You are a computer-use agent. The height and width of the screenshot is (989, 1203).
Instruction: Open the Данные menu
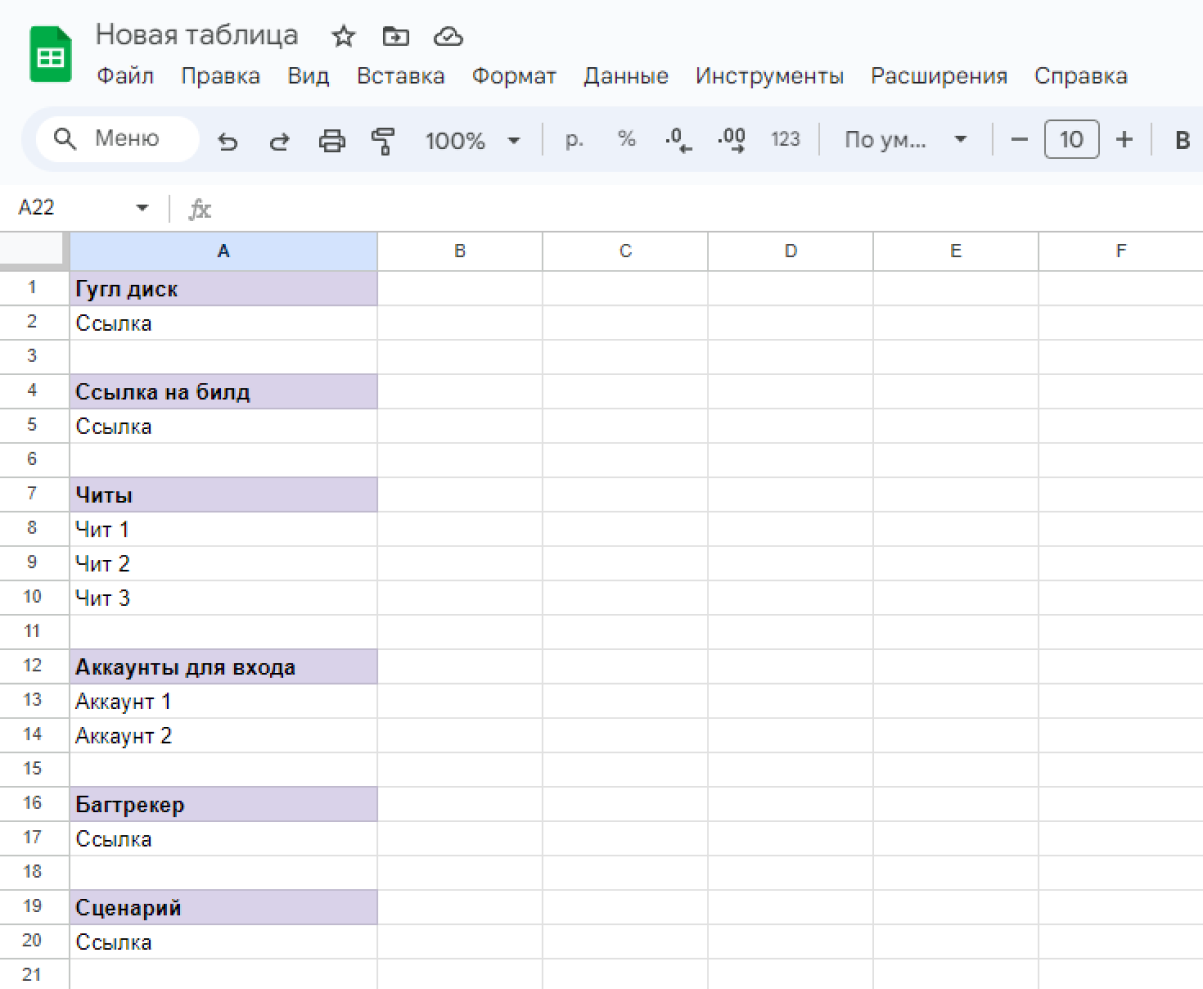(626, 76)
